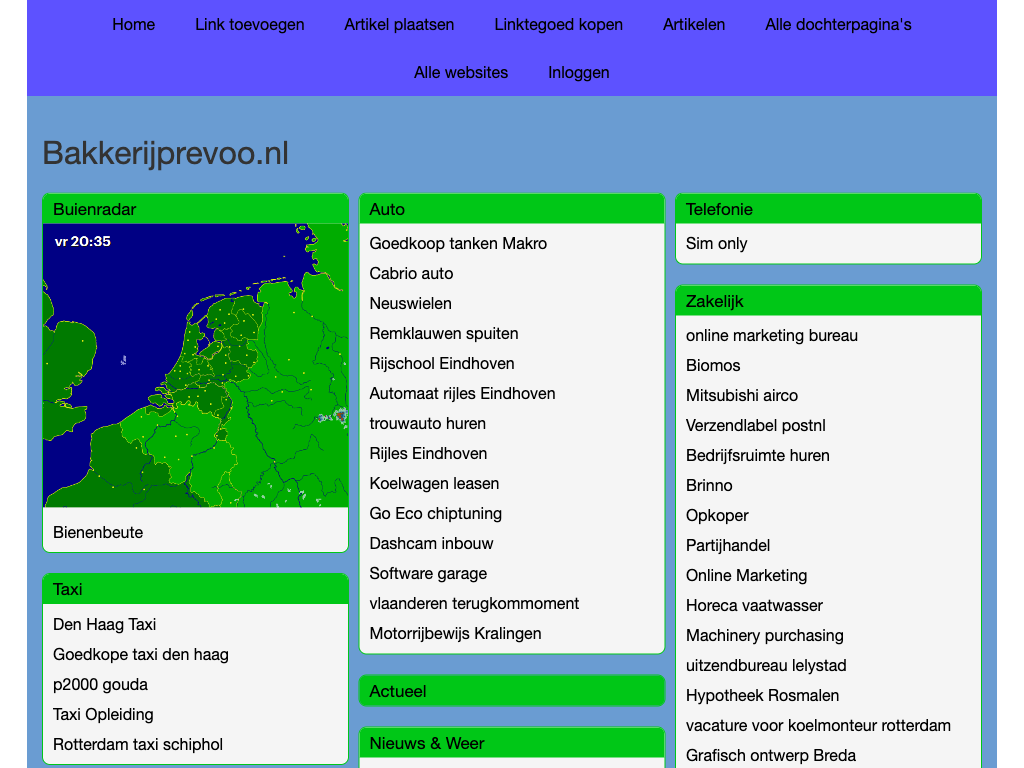Select Linktegoed kopen menu item
The height and width of the screenshot is (768, 1024).
(558, 24)
